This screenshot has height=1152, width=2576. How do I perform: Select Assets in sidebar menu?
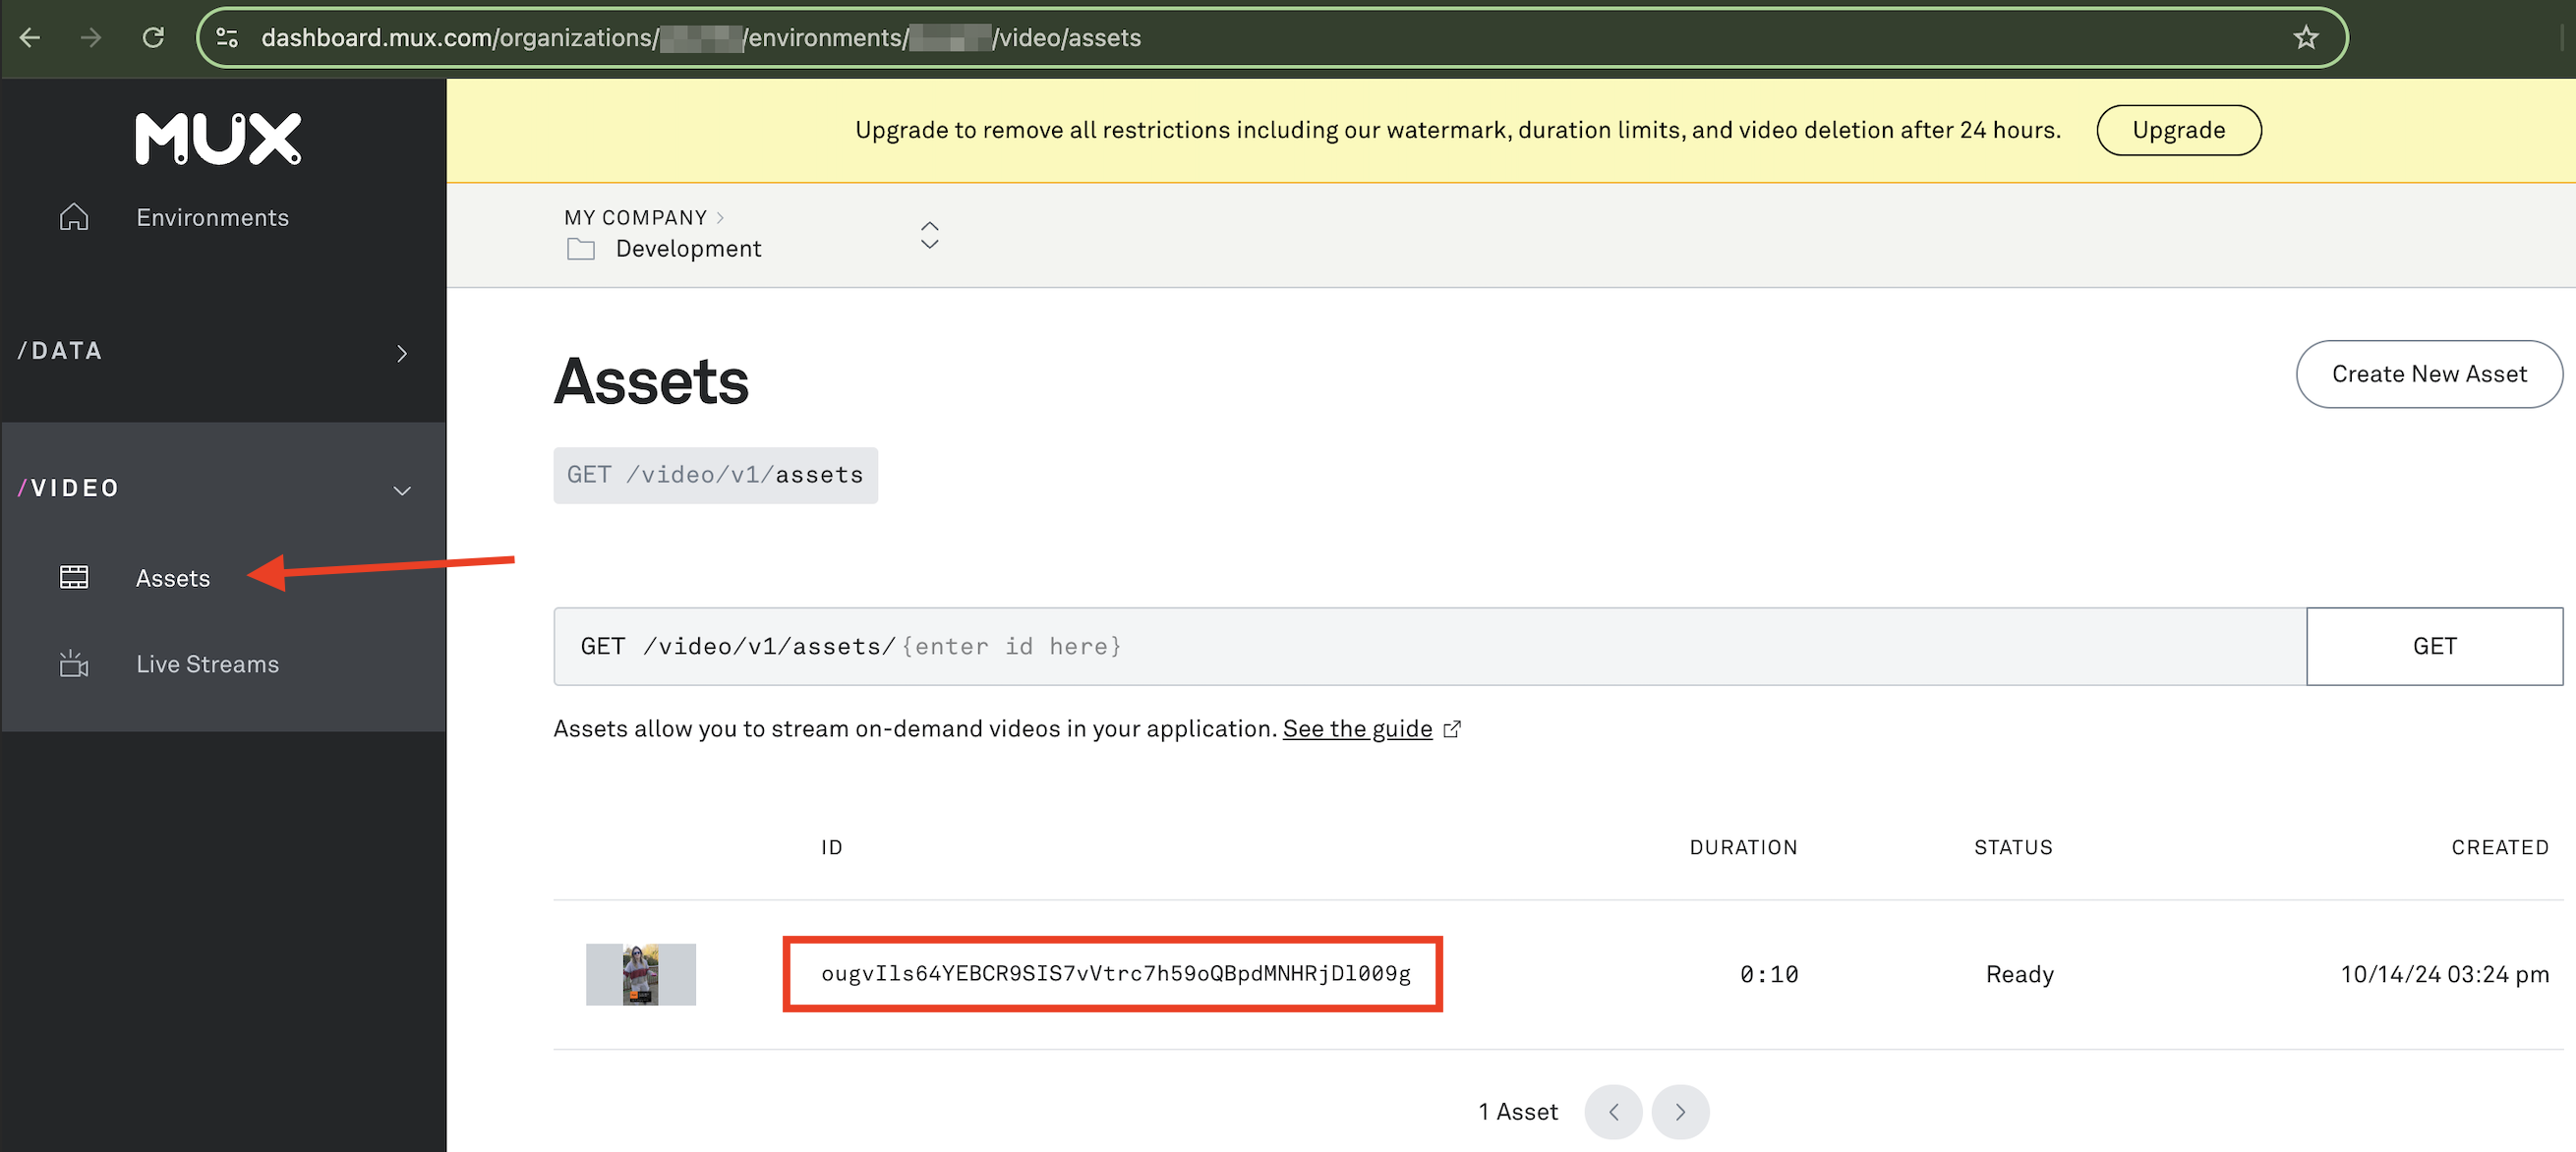[173, 578]
